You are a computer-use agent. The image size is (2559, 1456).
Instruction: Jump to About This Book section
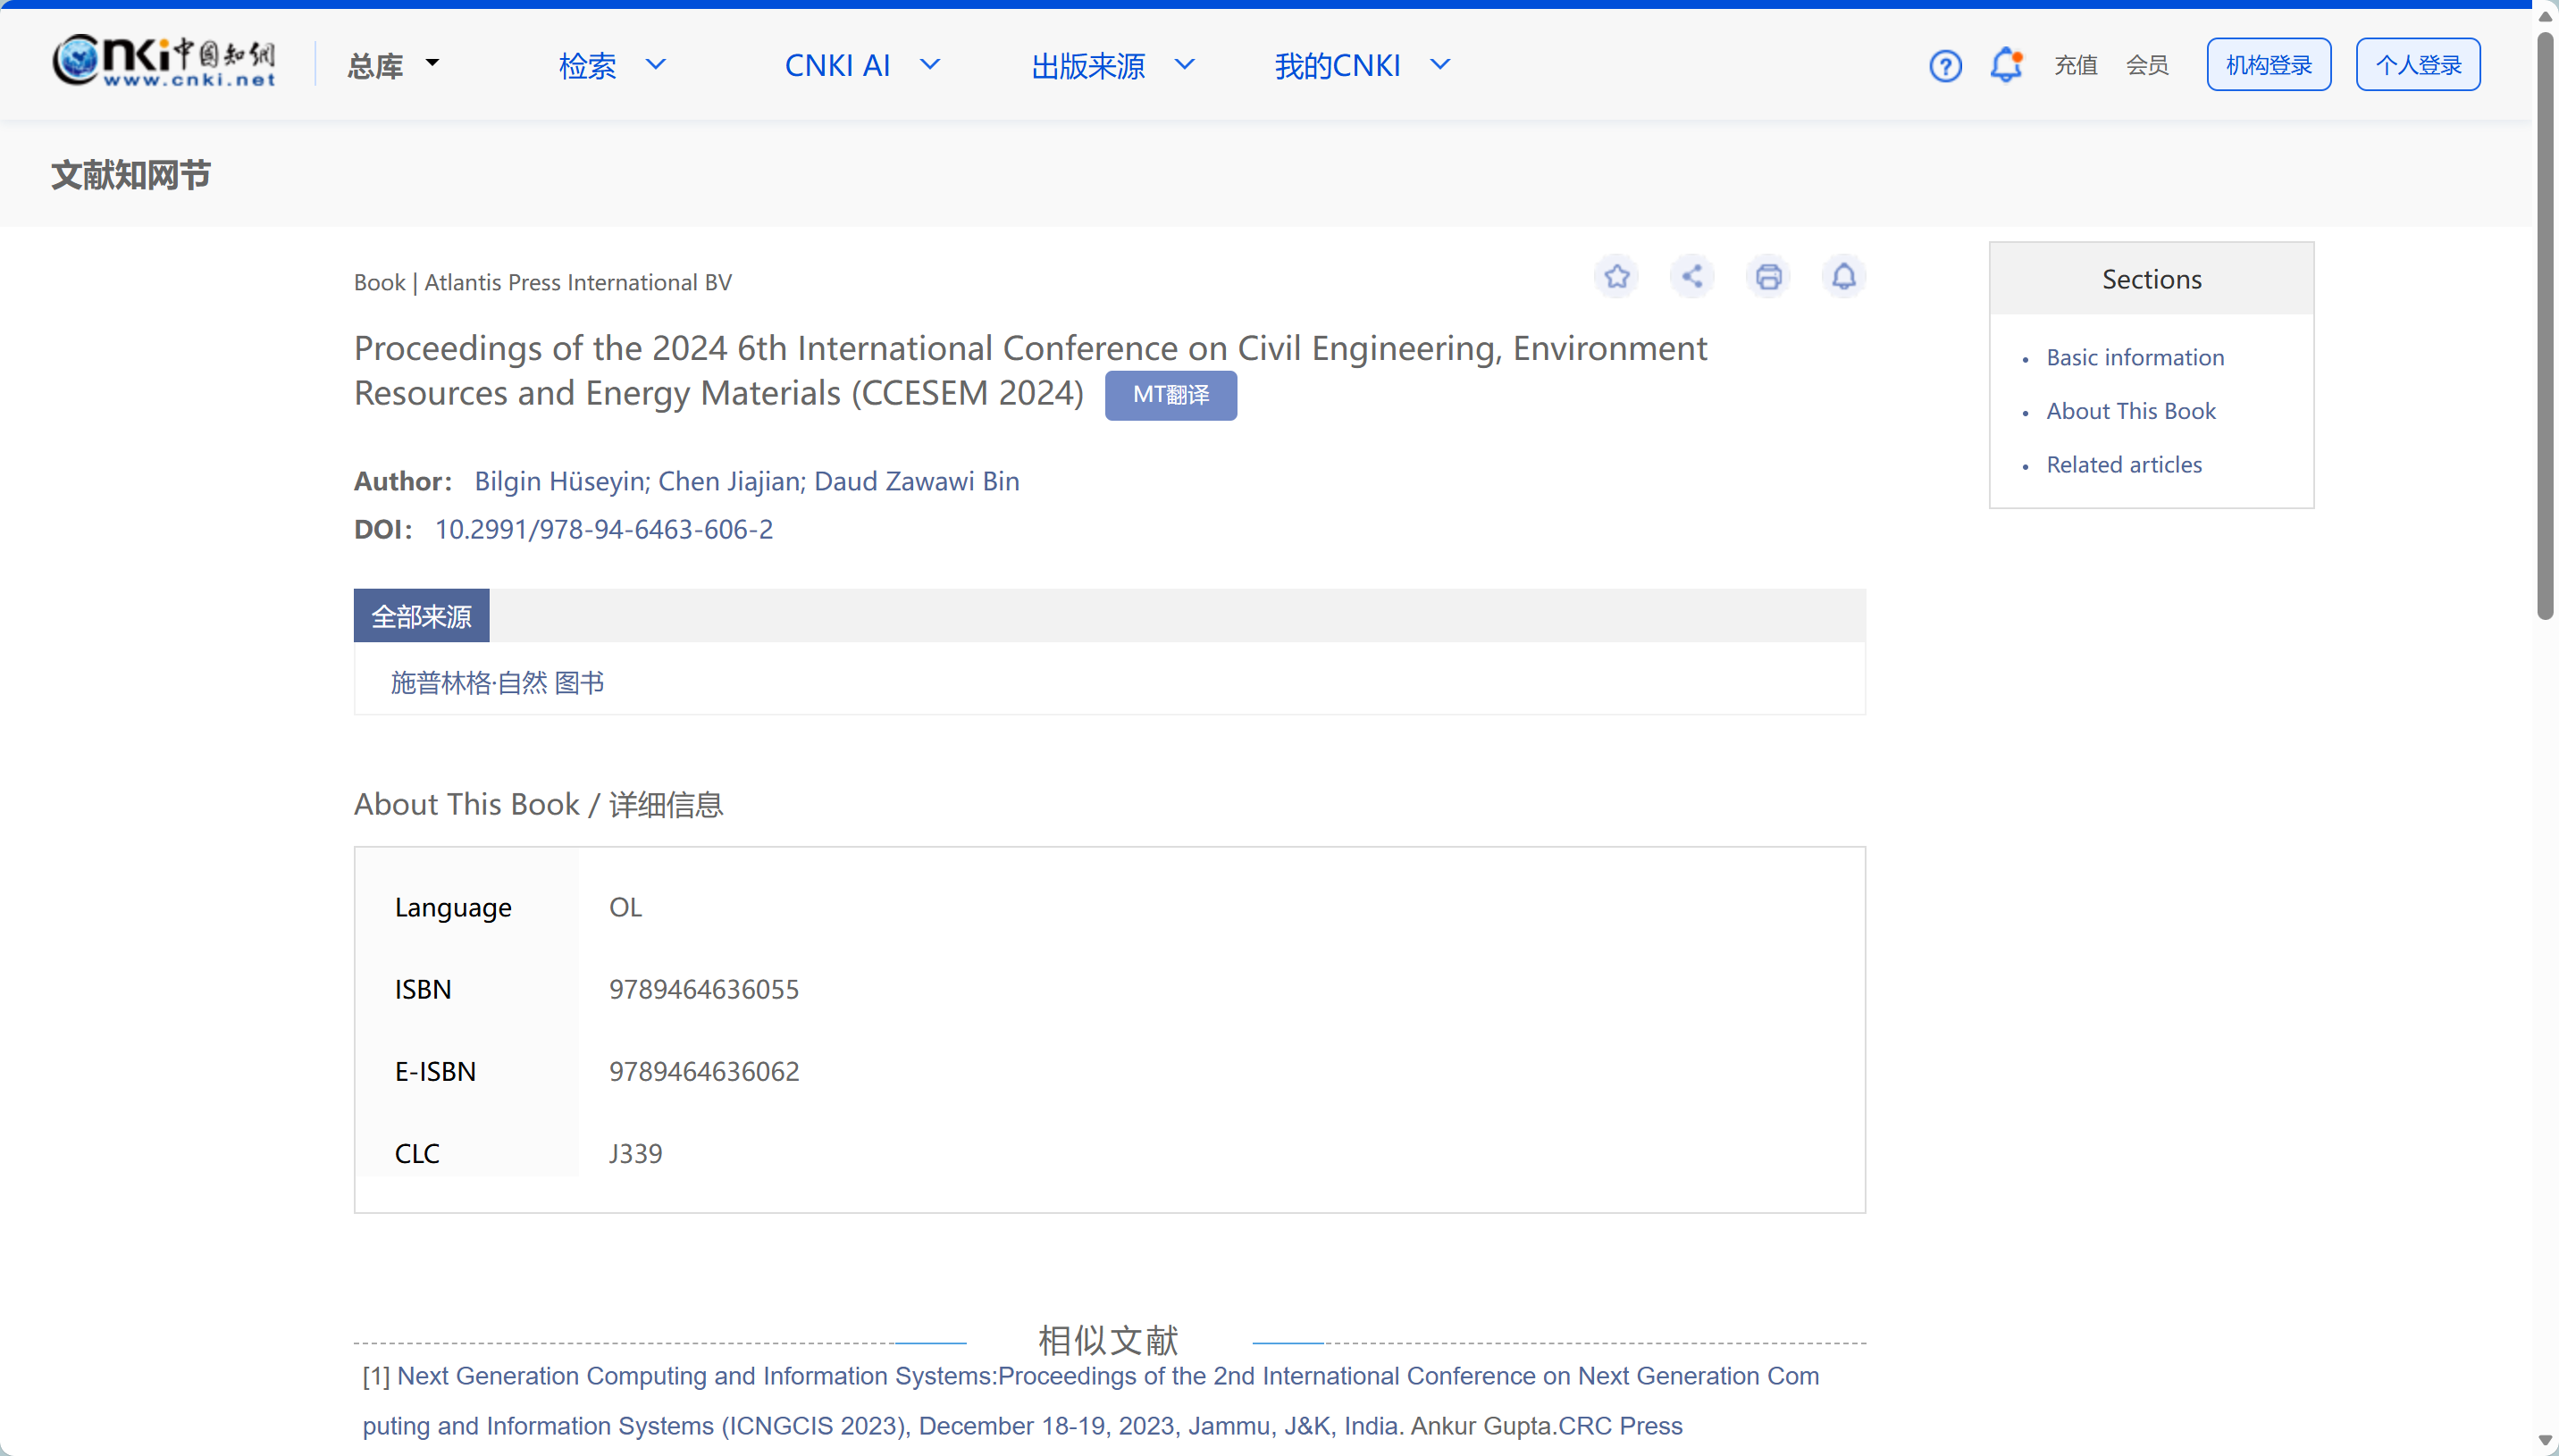2130,411
